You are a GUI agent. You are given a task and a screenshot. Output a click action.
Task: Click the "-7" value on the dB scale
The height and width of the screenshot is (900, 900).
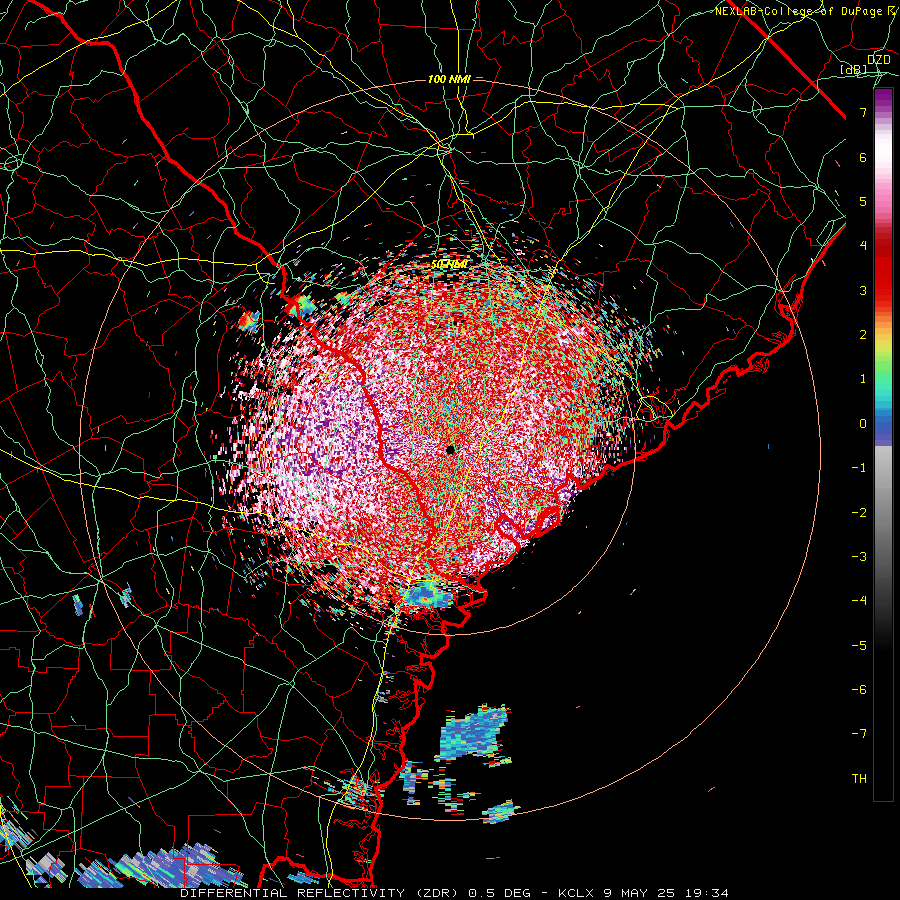(859, 734)
